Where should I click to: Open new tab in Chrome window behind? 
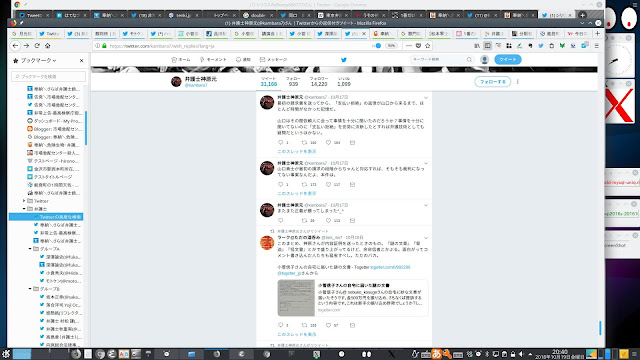[582, 15]
